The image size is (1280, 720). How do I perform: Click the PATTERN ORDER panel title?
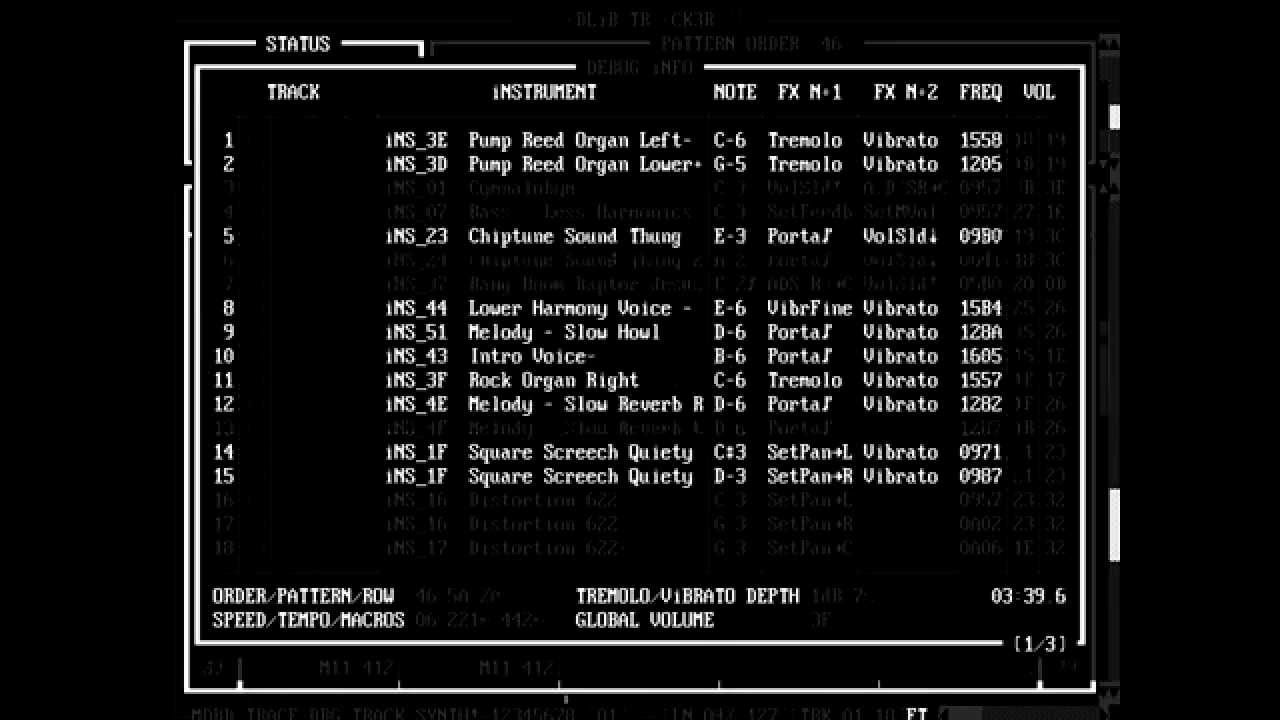click(x=750, y=44)
